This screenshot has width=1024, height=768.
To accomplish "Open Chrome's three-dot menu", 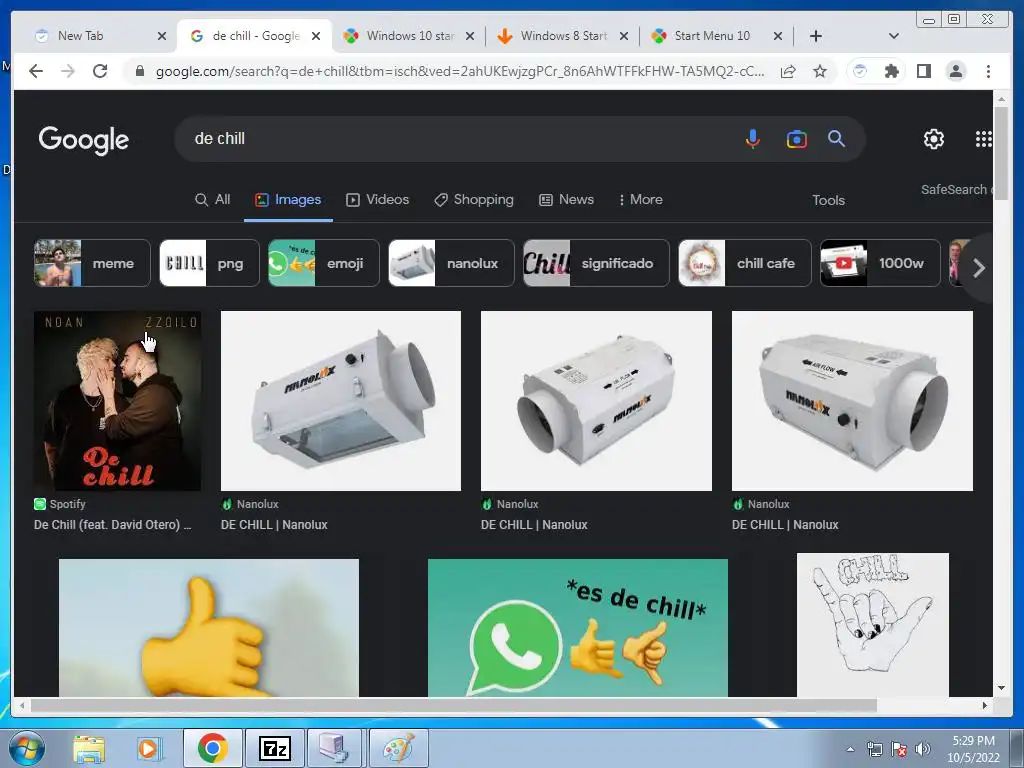I will (x=988, y=71).
